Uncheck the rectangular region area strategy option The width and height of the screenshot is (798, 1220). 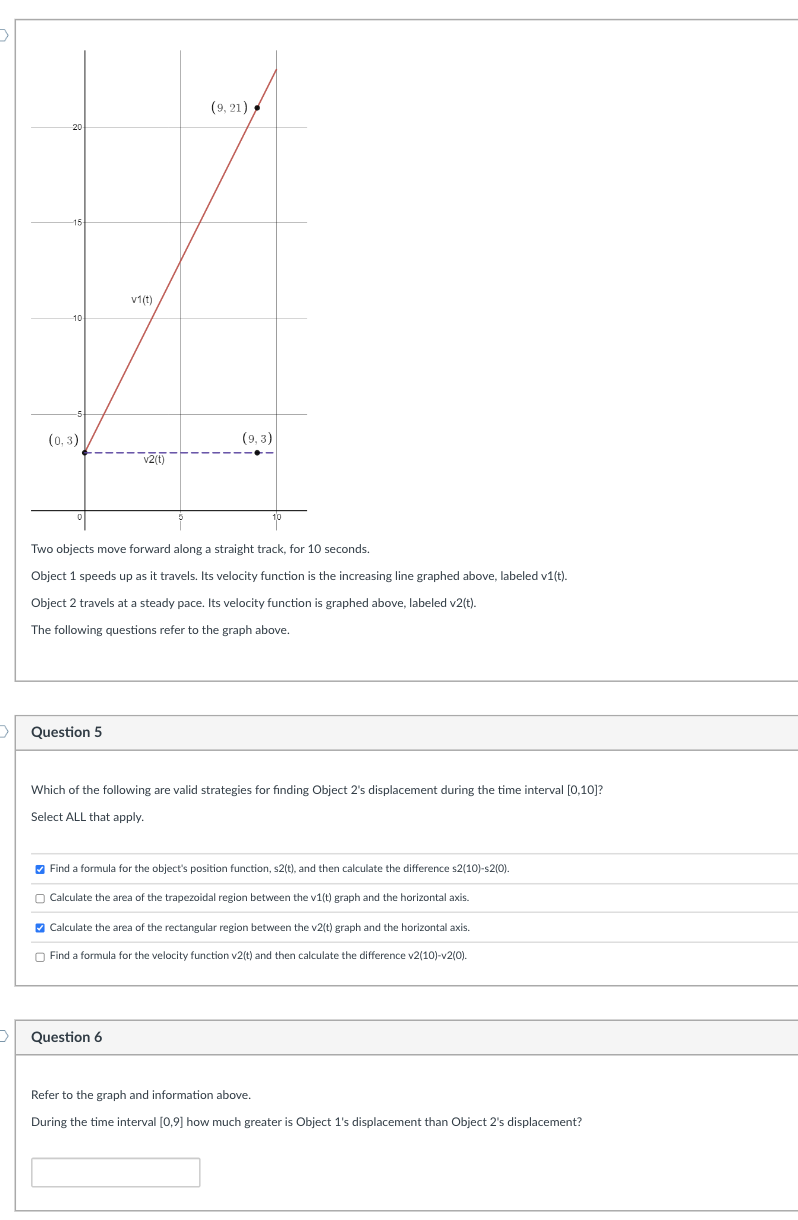pos(38,927)
